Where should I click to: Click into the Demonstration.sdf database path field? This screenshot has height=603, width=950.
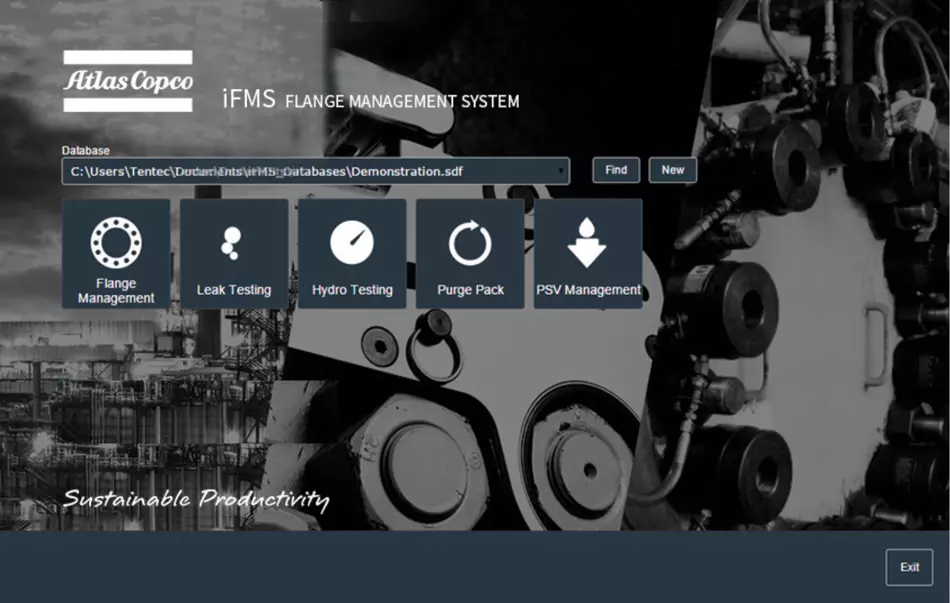click(x=300, y=171)
